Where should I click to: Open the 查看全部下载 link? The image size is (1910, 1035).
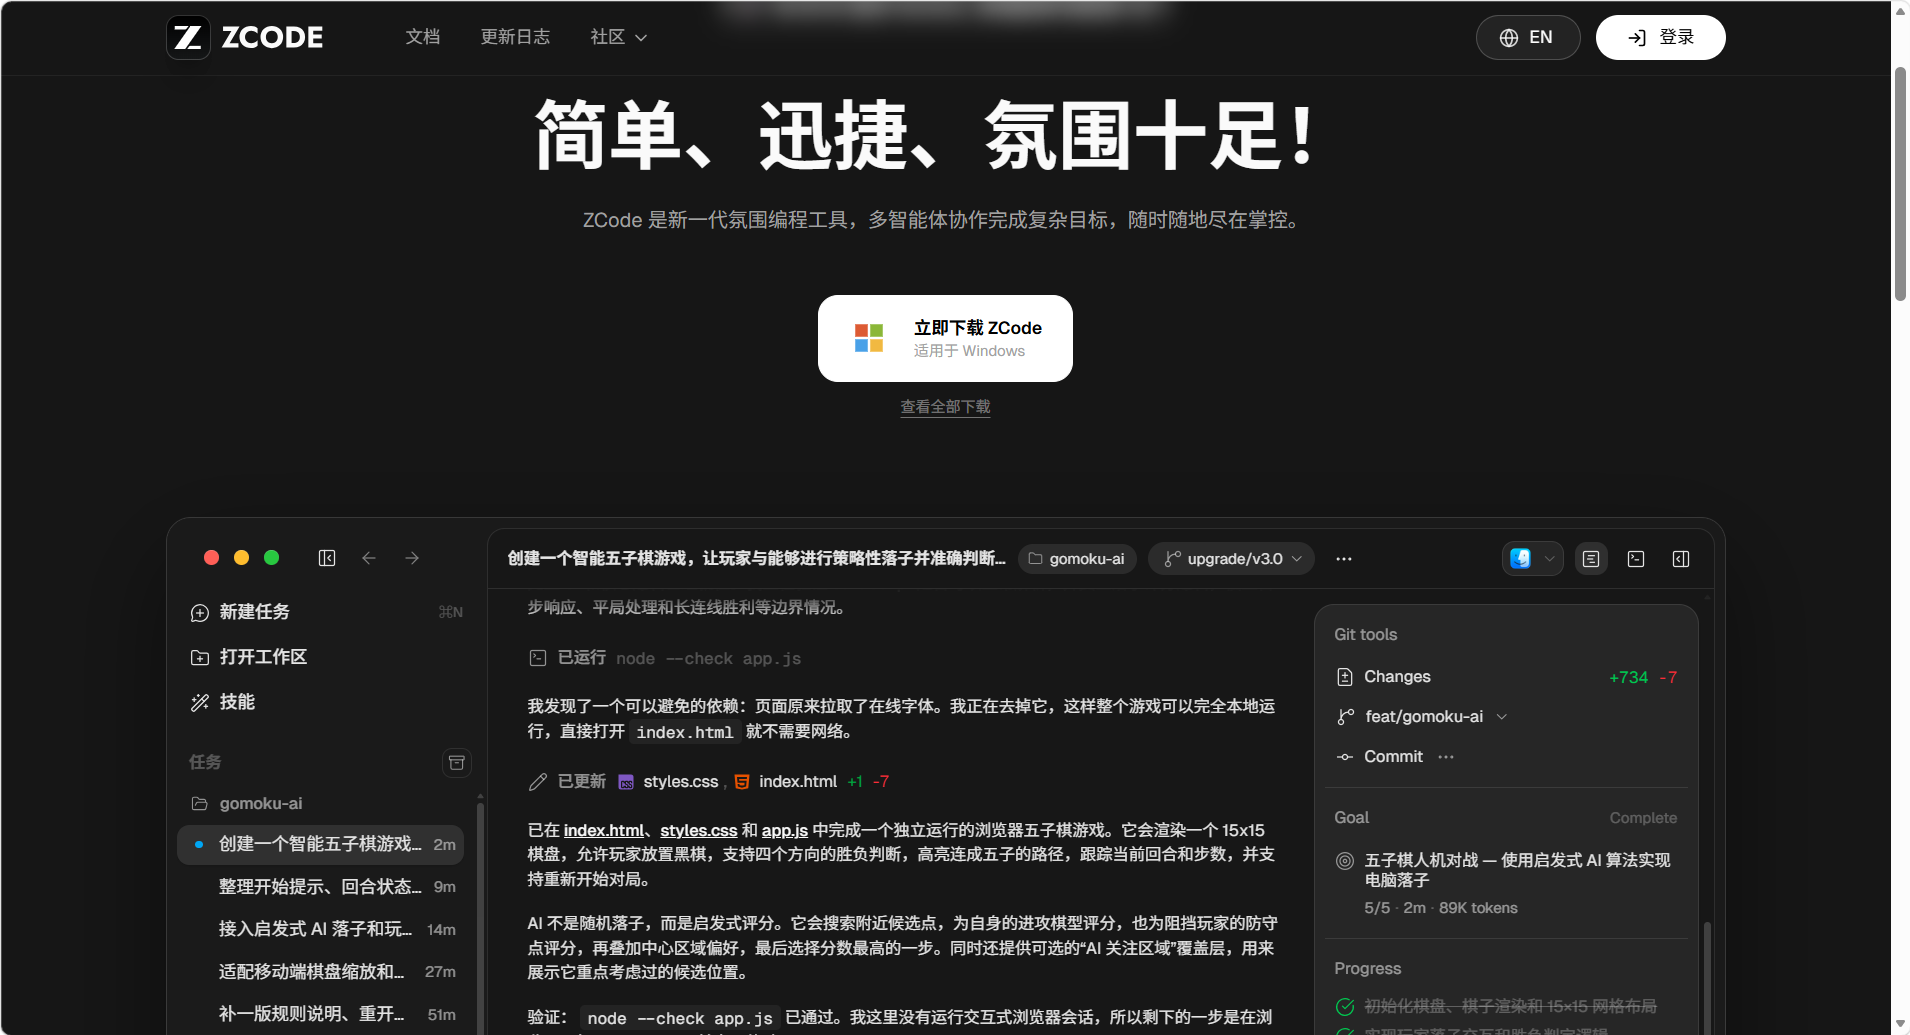[945, 407]
